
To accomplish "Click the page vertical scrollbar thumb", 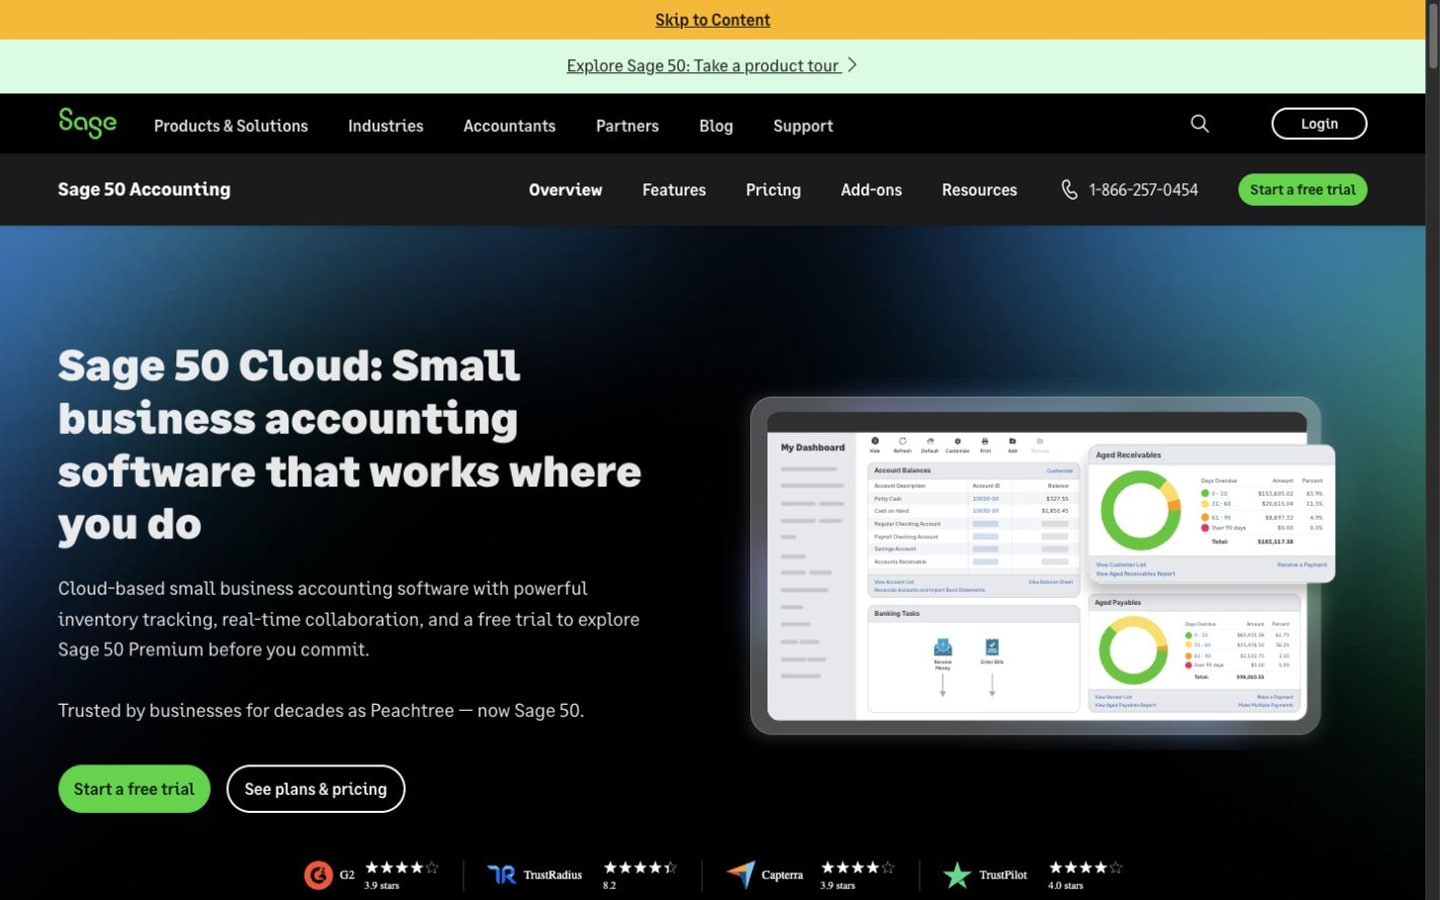I will [x=1432, y=37].
